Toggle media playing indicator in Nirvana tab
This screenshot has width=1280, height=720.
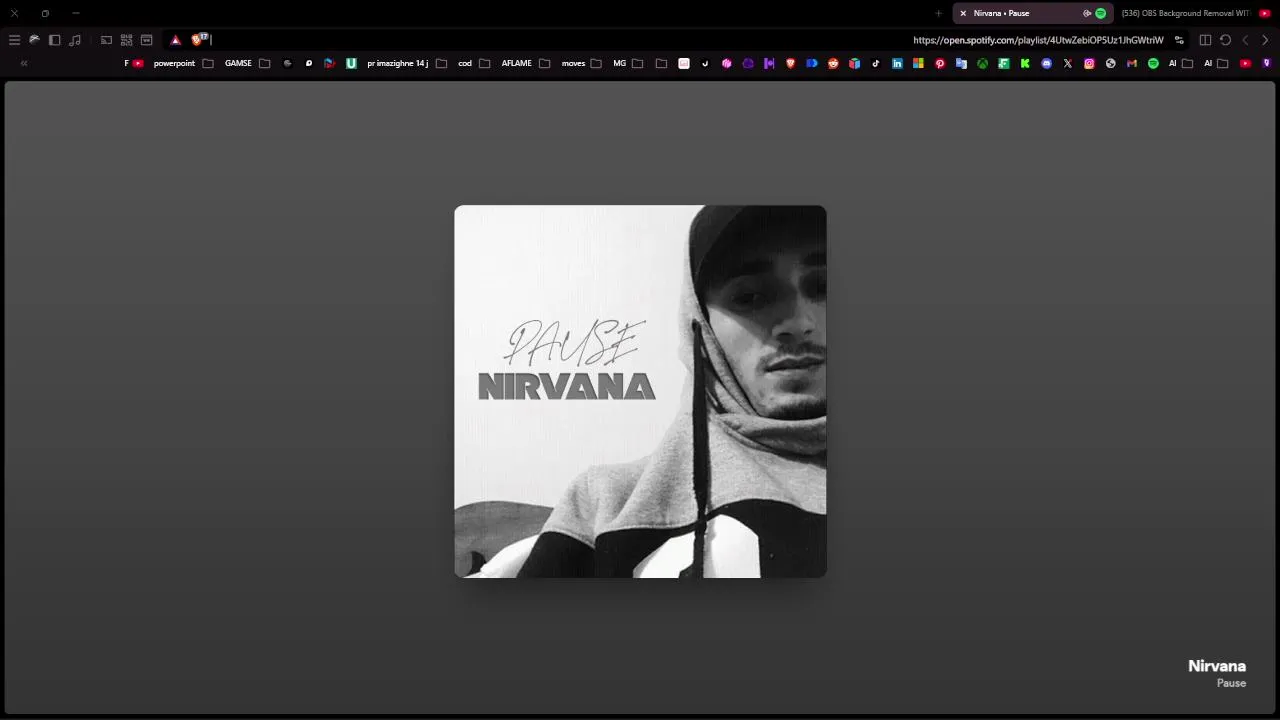pyautogui.click(x=1087, y=13)
